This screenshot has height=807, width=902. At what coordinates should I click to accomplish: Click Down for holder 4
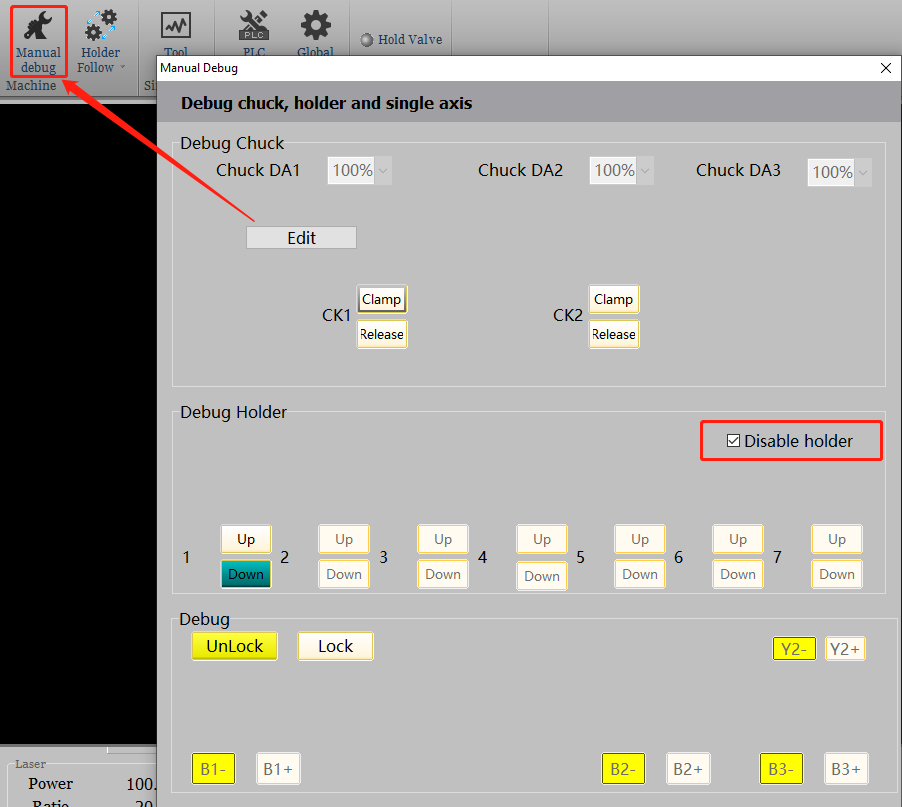coord(542,576)
